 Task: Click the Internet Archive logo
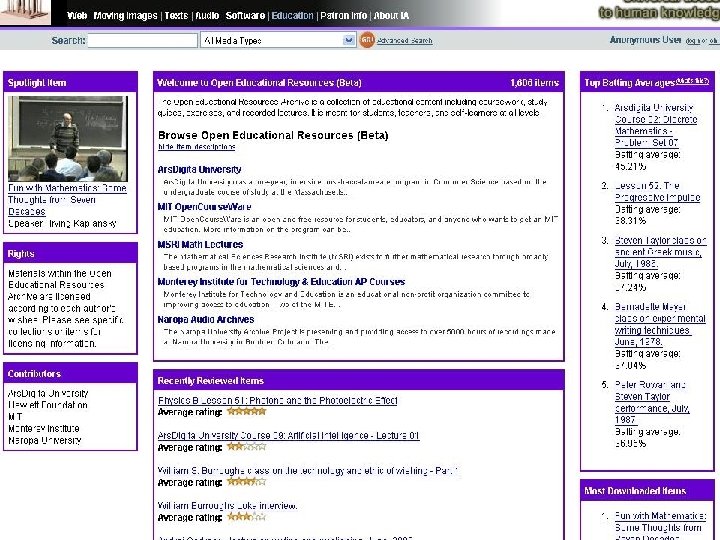(25, 12)
